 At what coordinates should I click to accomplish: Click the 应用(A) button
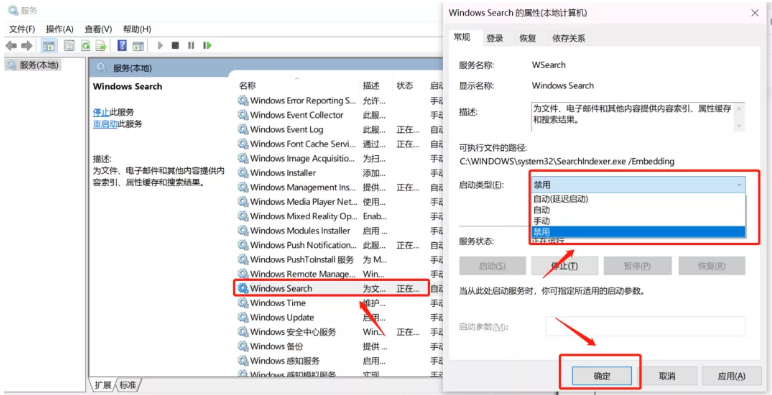(731, 376)
